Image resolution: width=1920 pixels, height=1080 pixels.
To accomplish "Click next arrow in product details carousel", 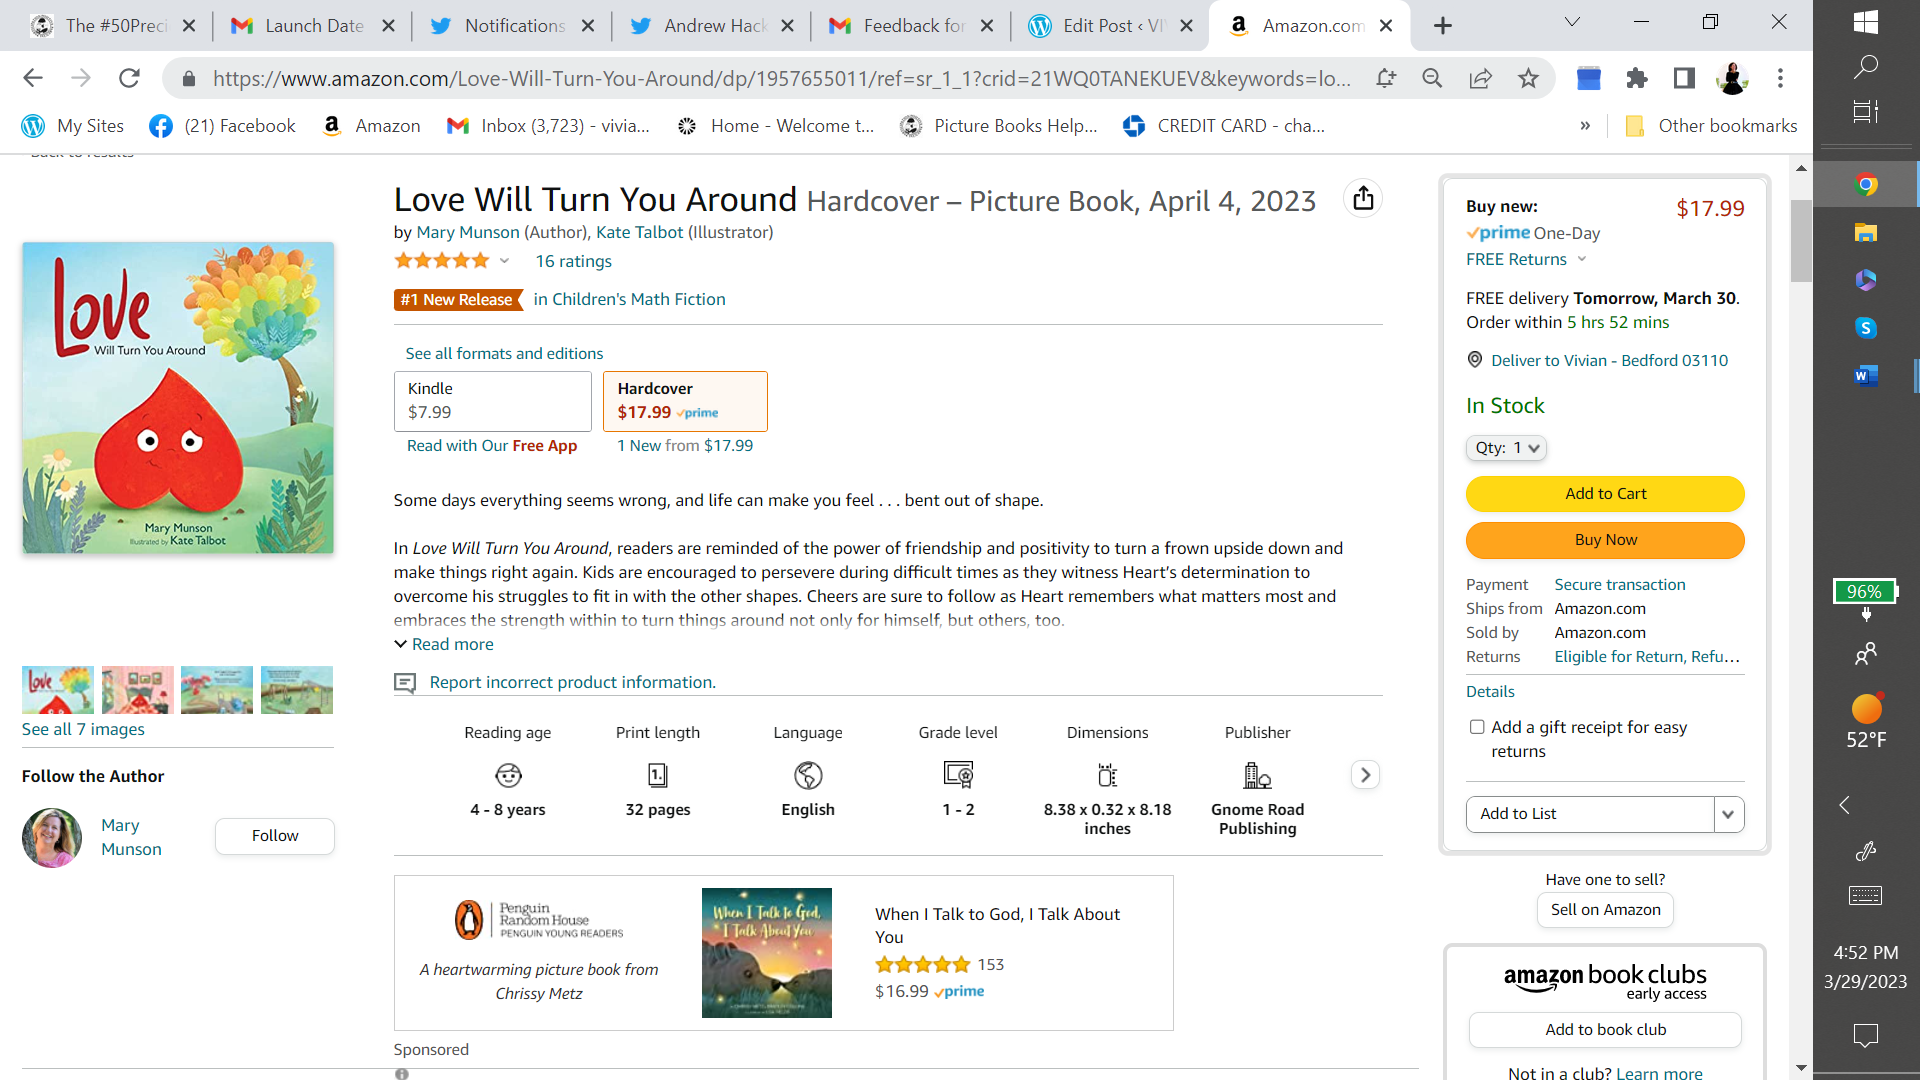I will tap(1365, 775).
